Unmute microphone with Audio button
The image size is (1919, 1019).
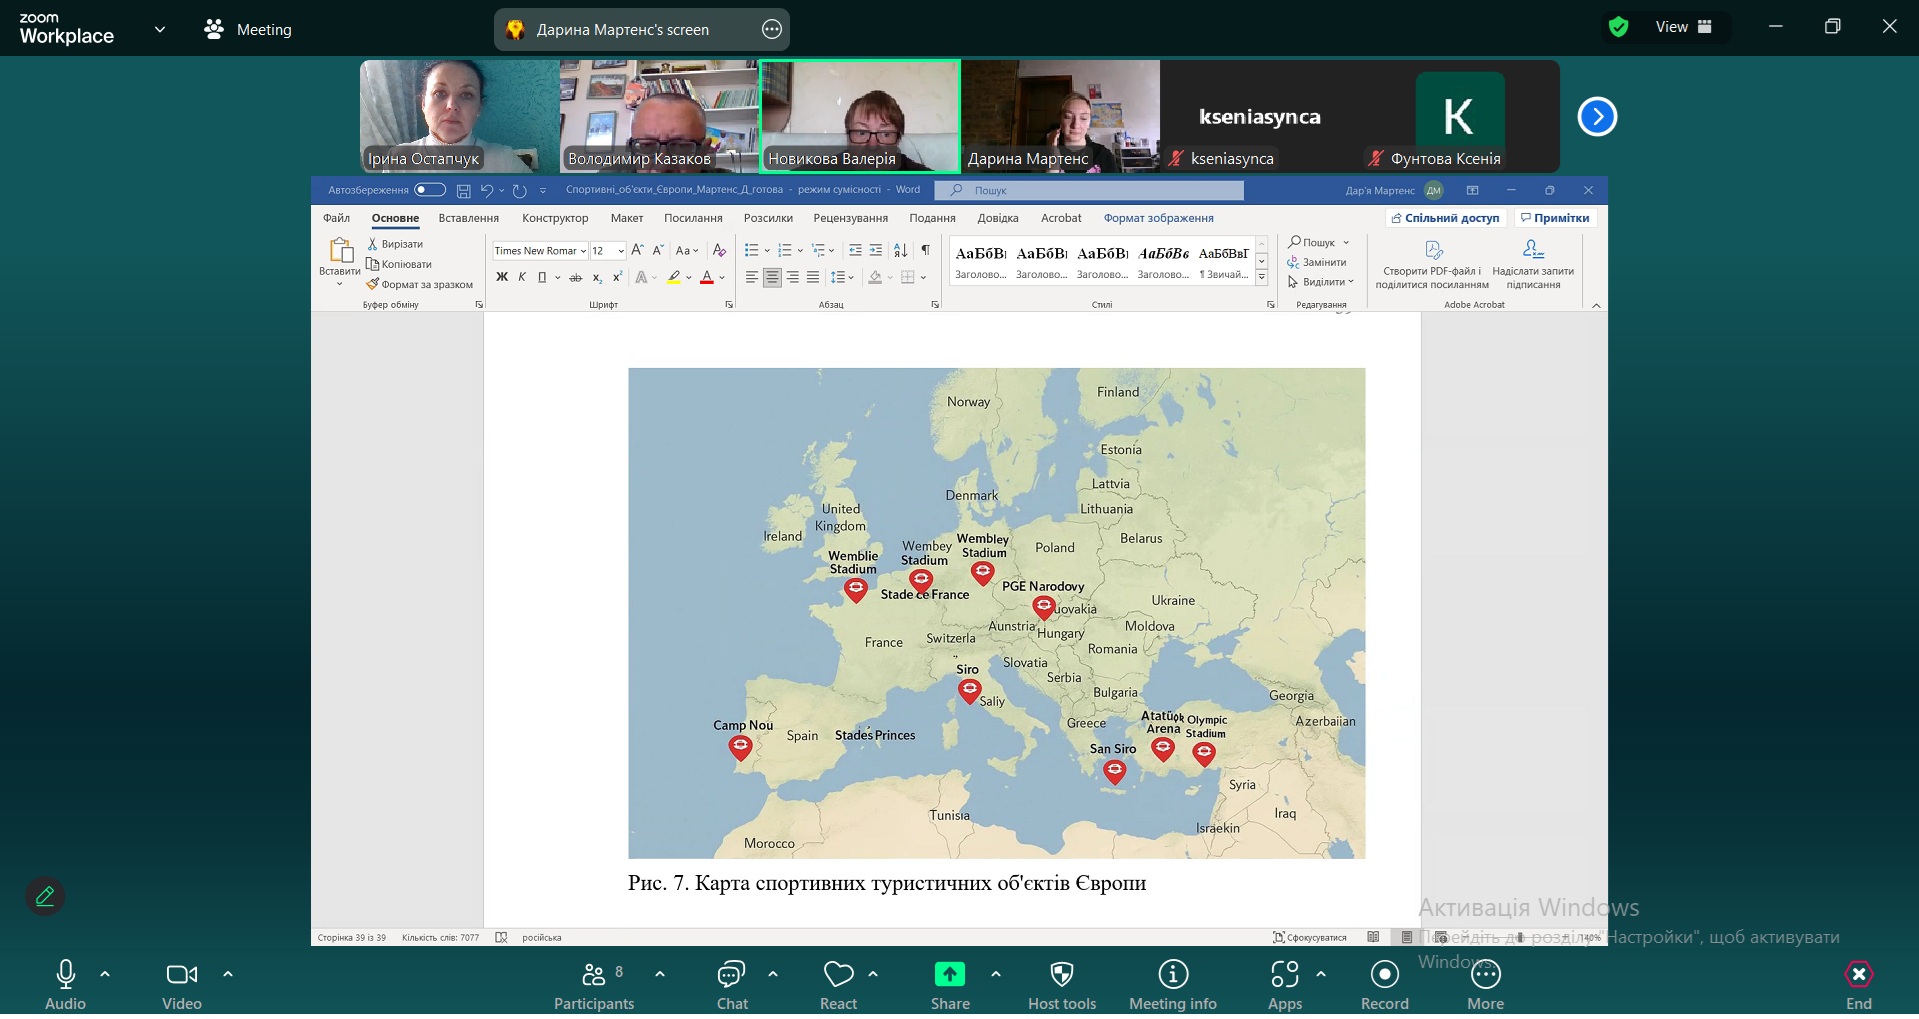click(x=66, y=975)
